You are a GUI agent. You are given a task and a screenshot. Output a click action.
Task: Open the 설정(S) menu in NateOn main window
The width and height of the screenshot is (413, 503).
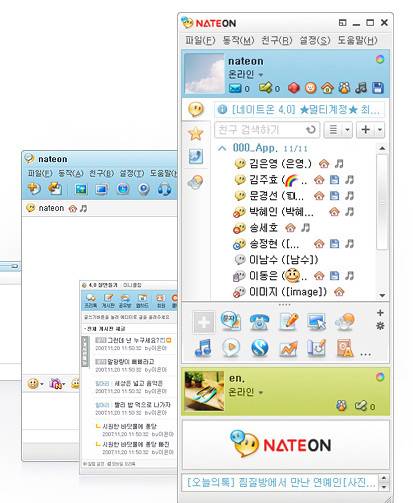coord(315,40)
